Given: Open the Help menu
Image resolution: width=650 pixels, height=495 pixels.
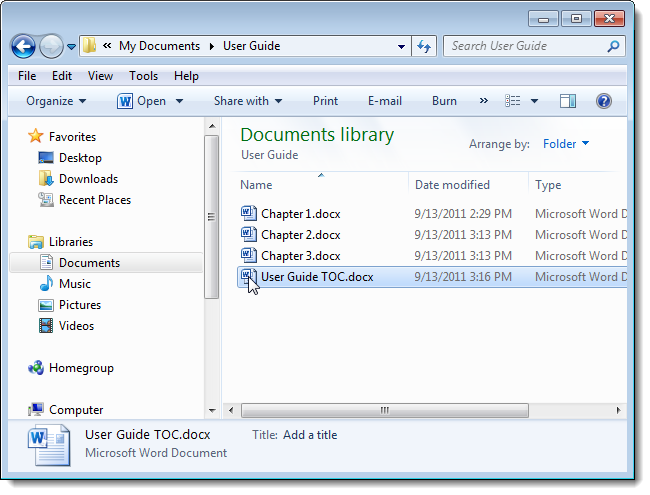Looking at the screenshot, I should click(186, 76).
